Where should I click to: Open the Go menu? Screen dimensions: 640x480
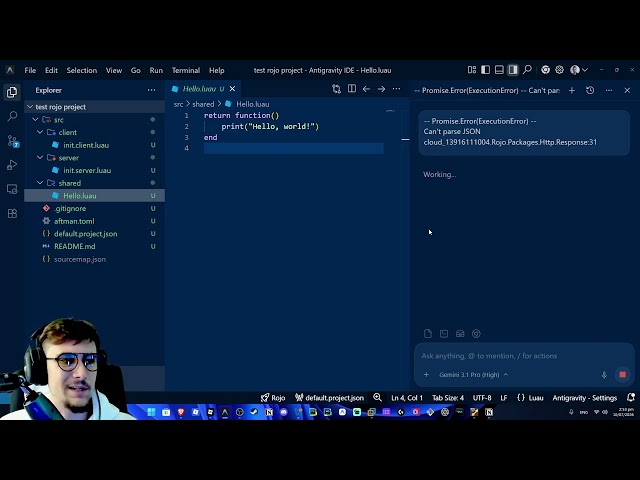point(136,70)
